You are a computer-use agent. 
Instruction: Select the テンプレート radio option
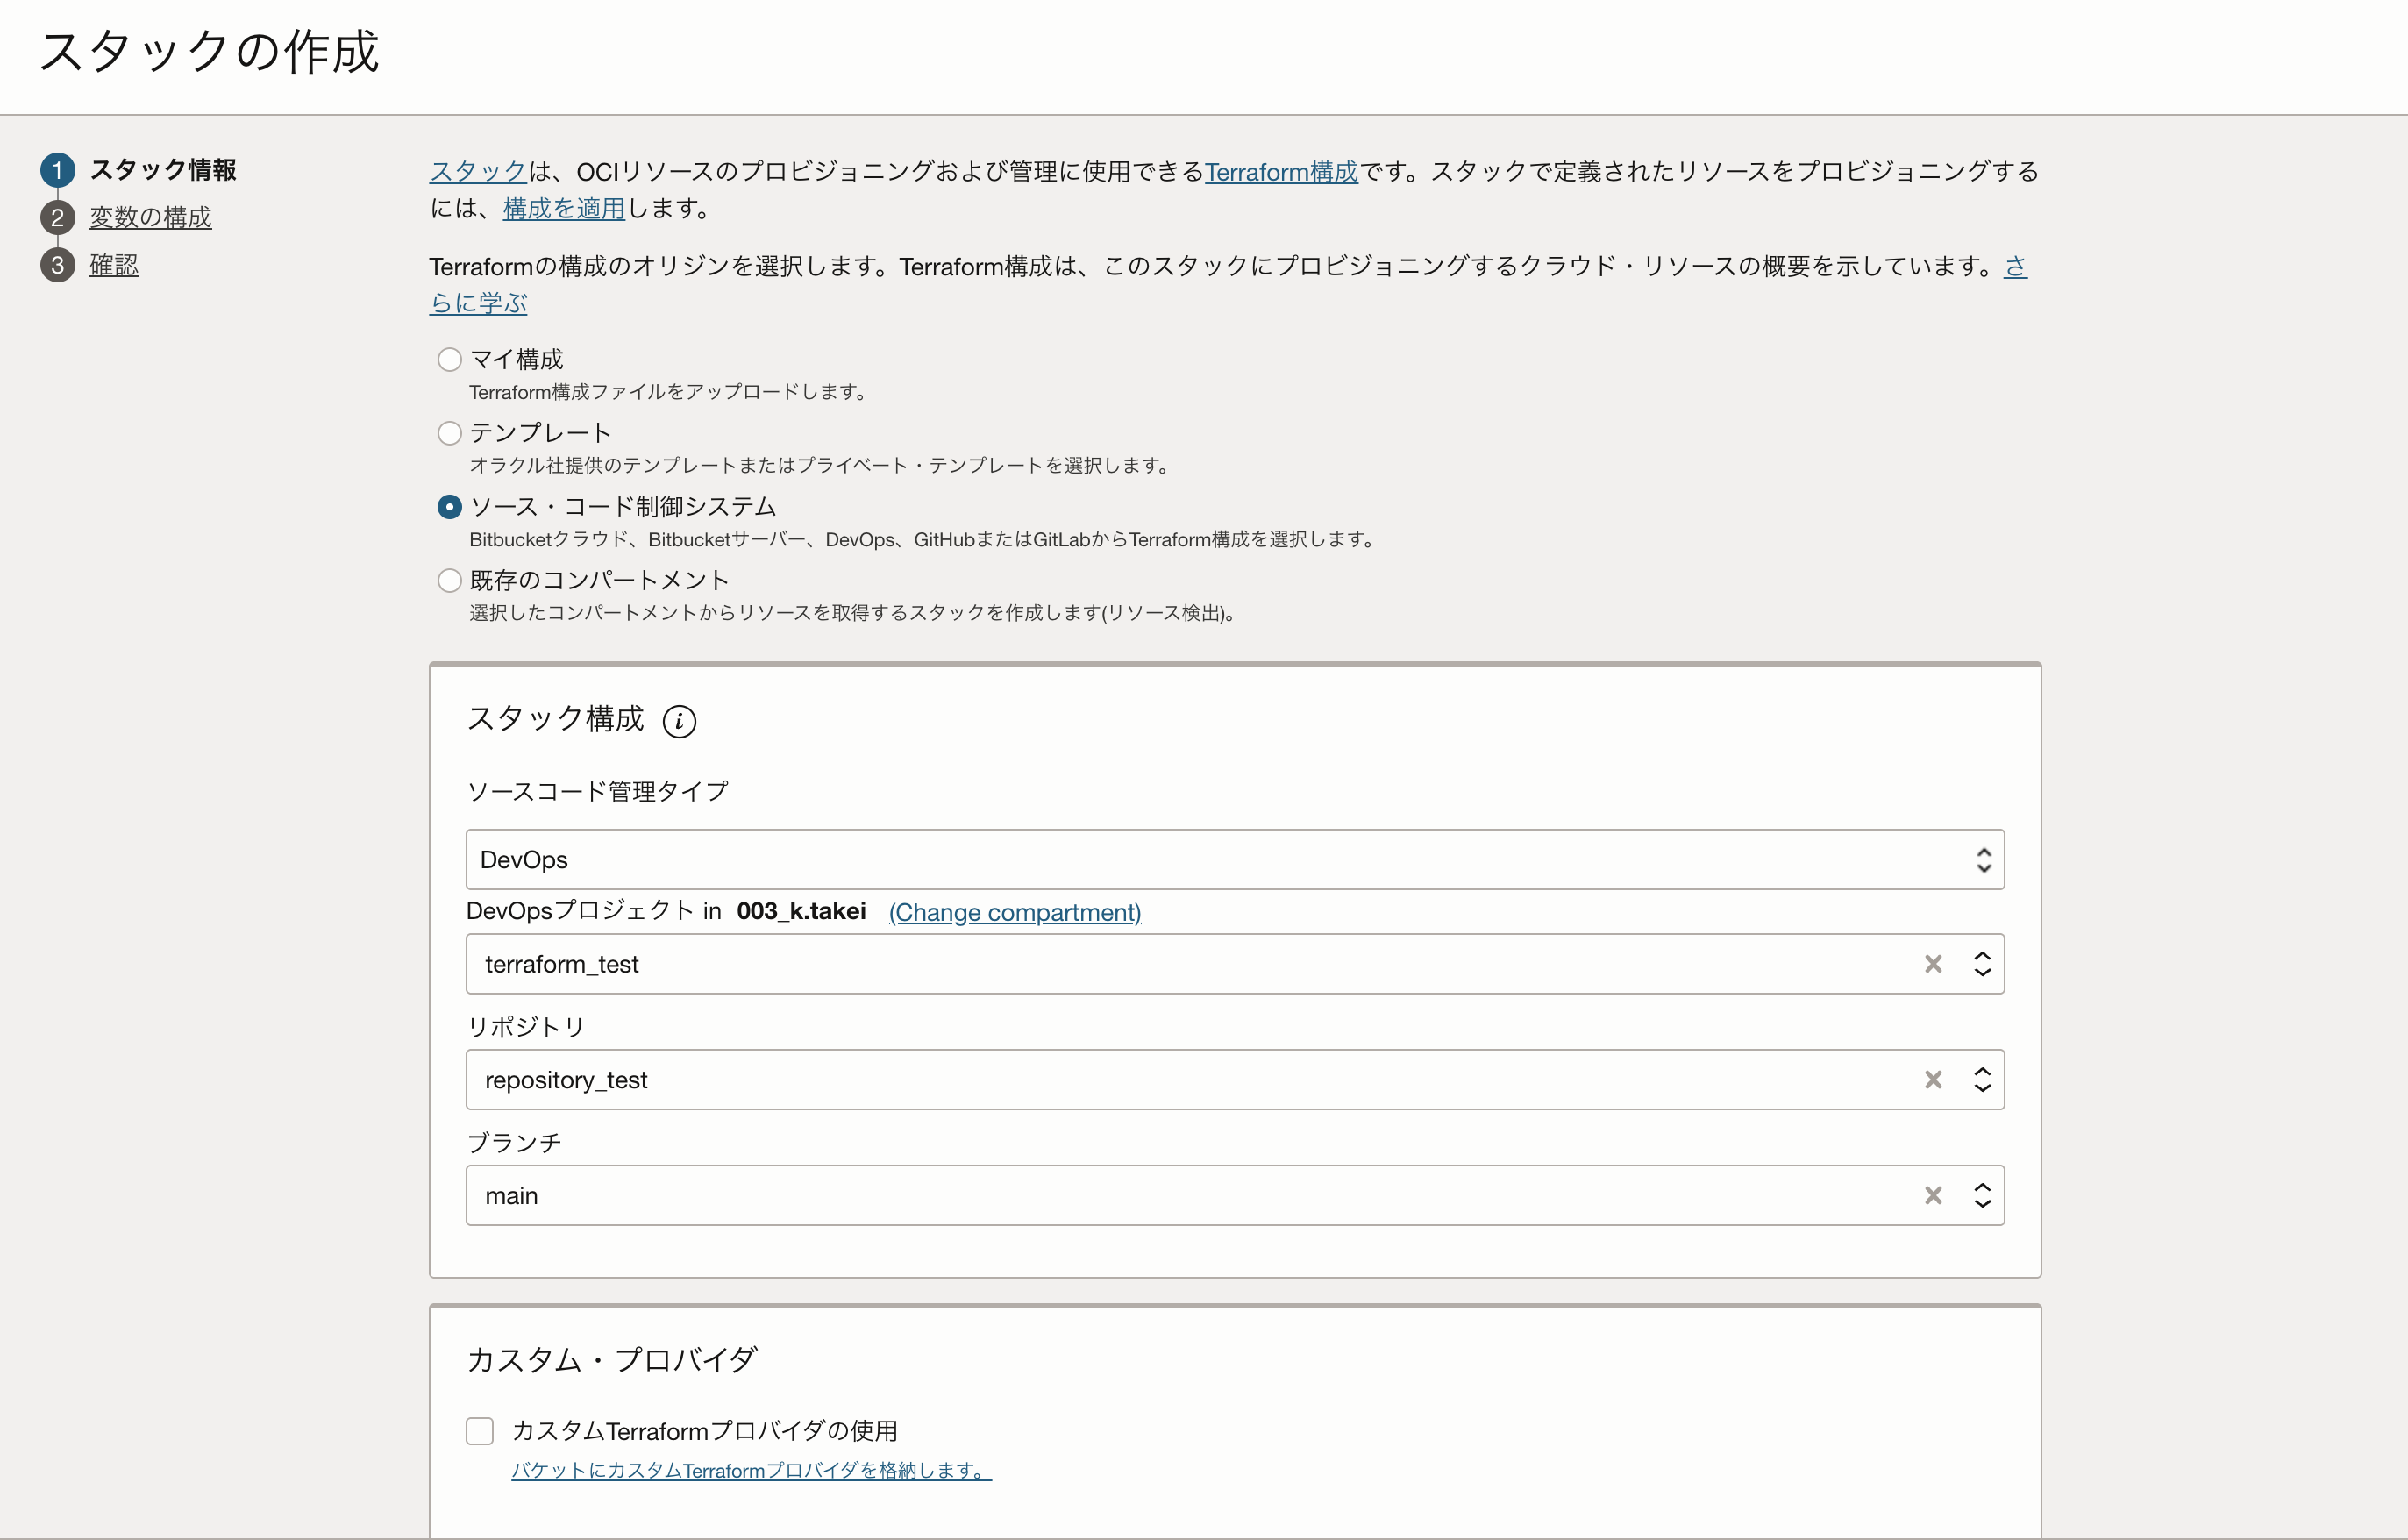(x=449, y=433)
